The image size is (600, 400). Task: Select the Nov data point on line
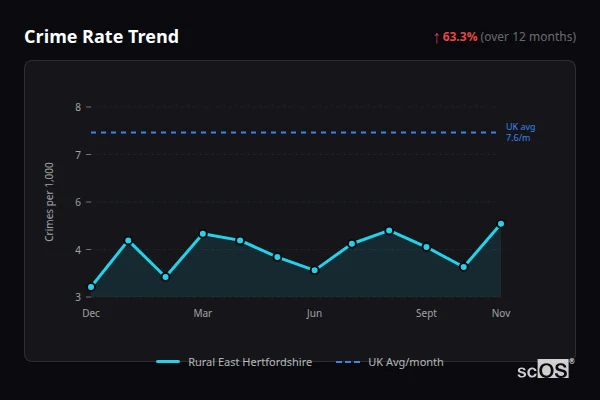(x=501, y=224)
